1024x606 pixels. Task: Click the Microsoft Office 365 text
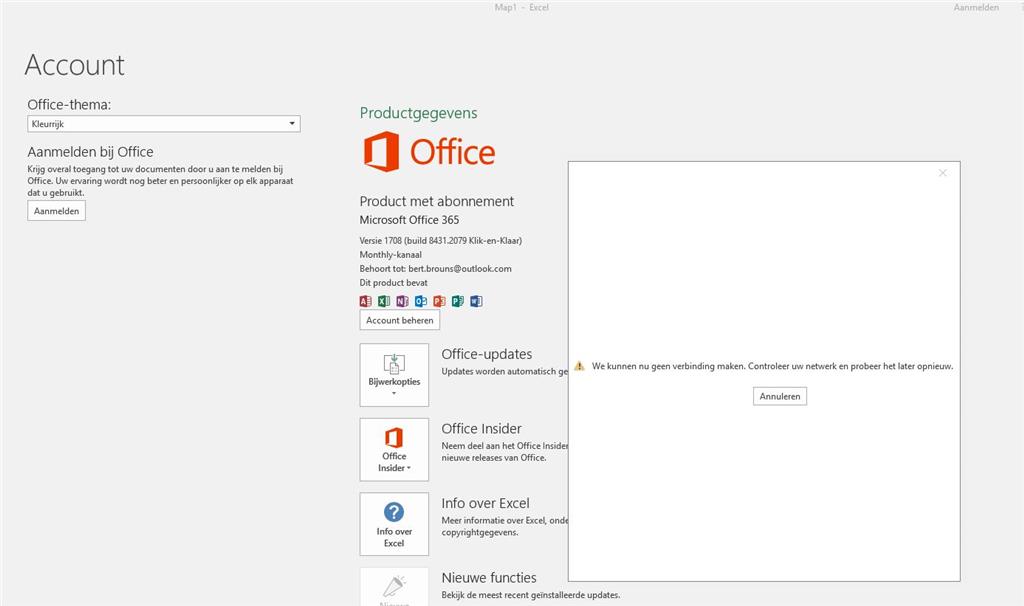409,220
